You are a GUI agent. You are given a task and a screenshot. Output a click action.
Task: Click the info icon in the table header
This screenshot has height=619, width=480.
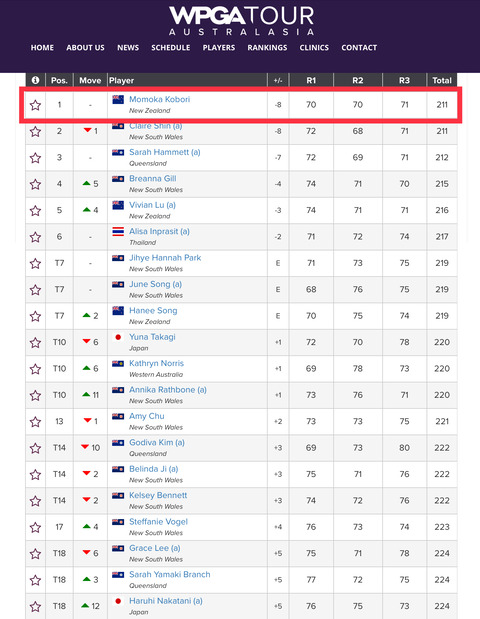35,80
